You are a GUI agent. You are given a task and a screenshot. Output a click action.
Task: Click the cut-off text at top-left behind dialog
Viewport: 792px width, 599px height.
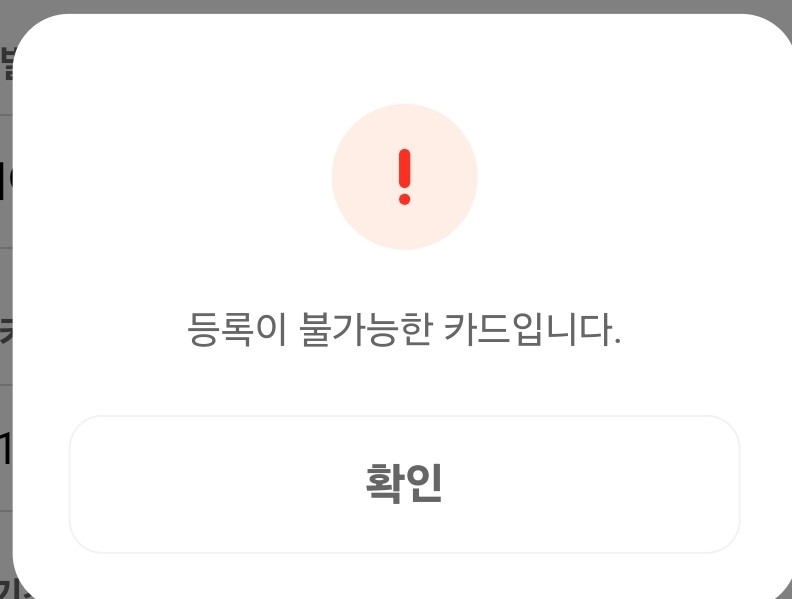click(8, 63)
